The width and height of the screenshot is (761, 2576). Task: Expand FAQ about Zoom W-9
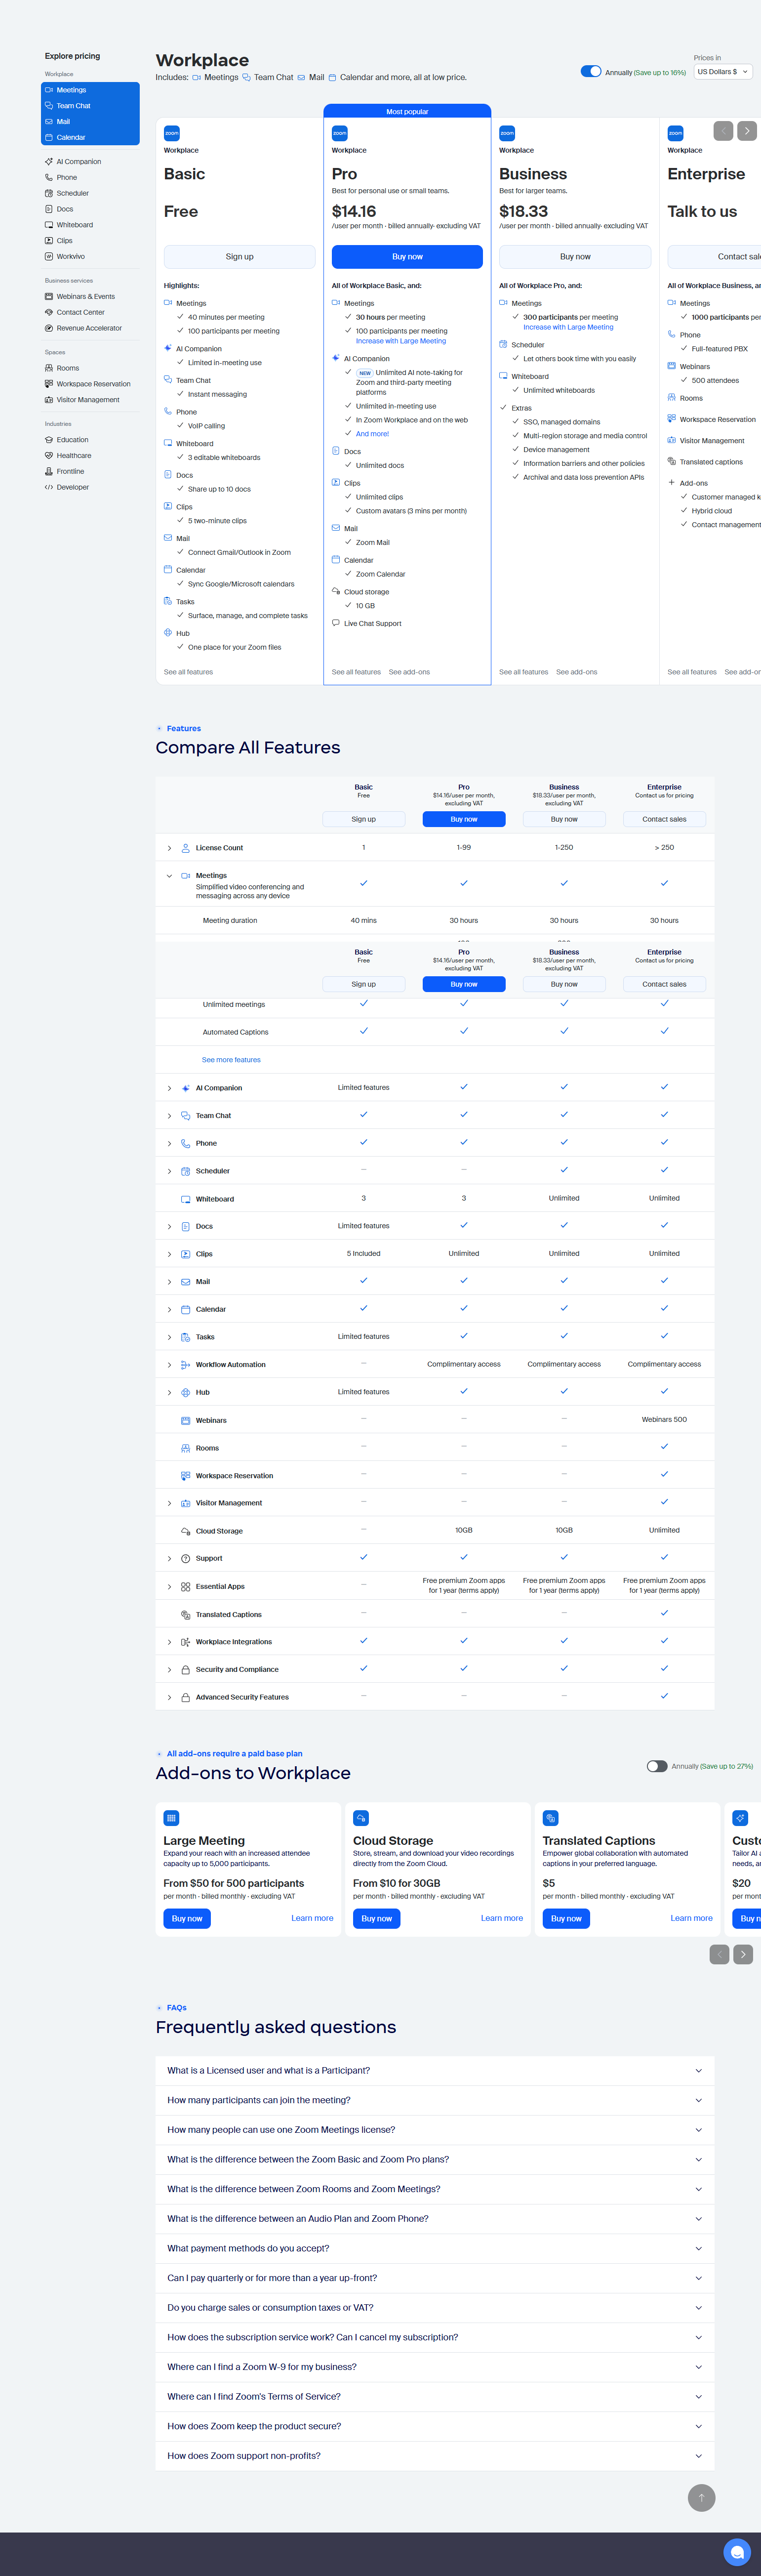point(435,2367)
